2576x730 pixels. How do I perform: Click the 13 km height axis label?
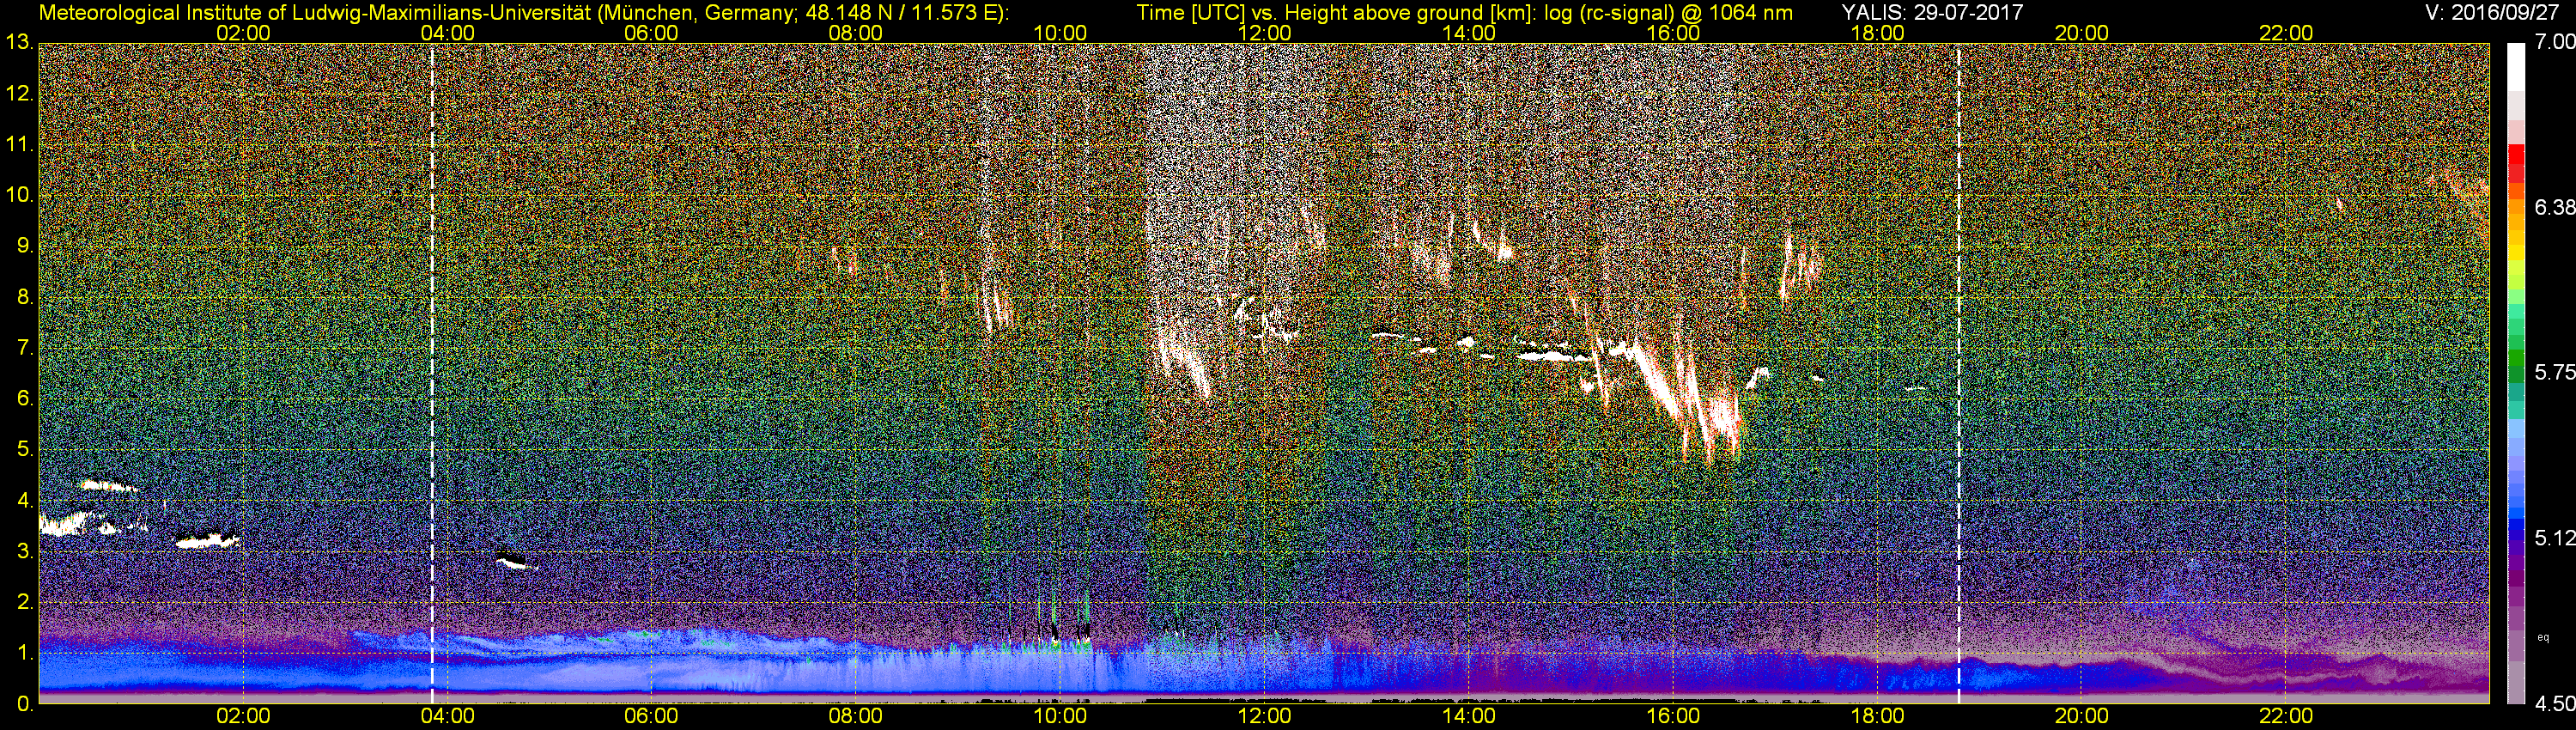(x=19, y=43)
